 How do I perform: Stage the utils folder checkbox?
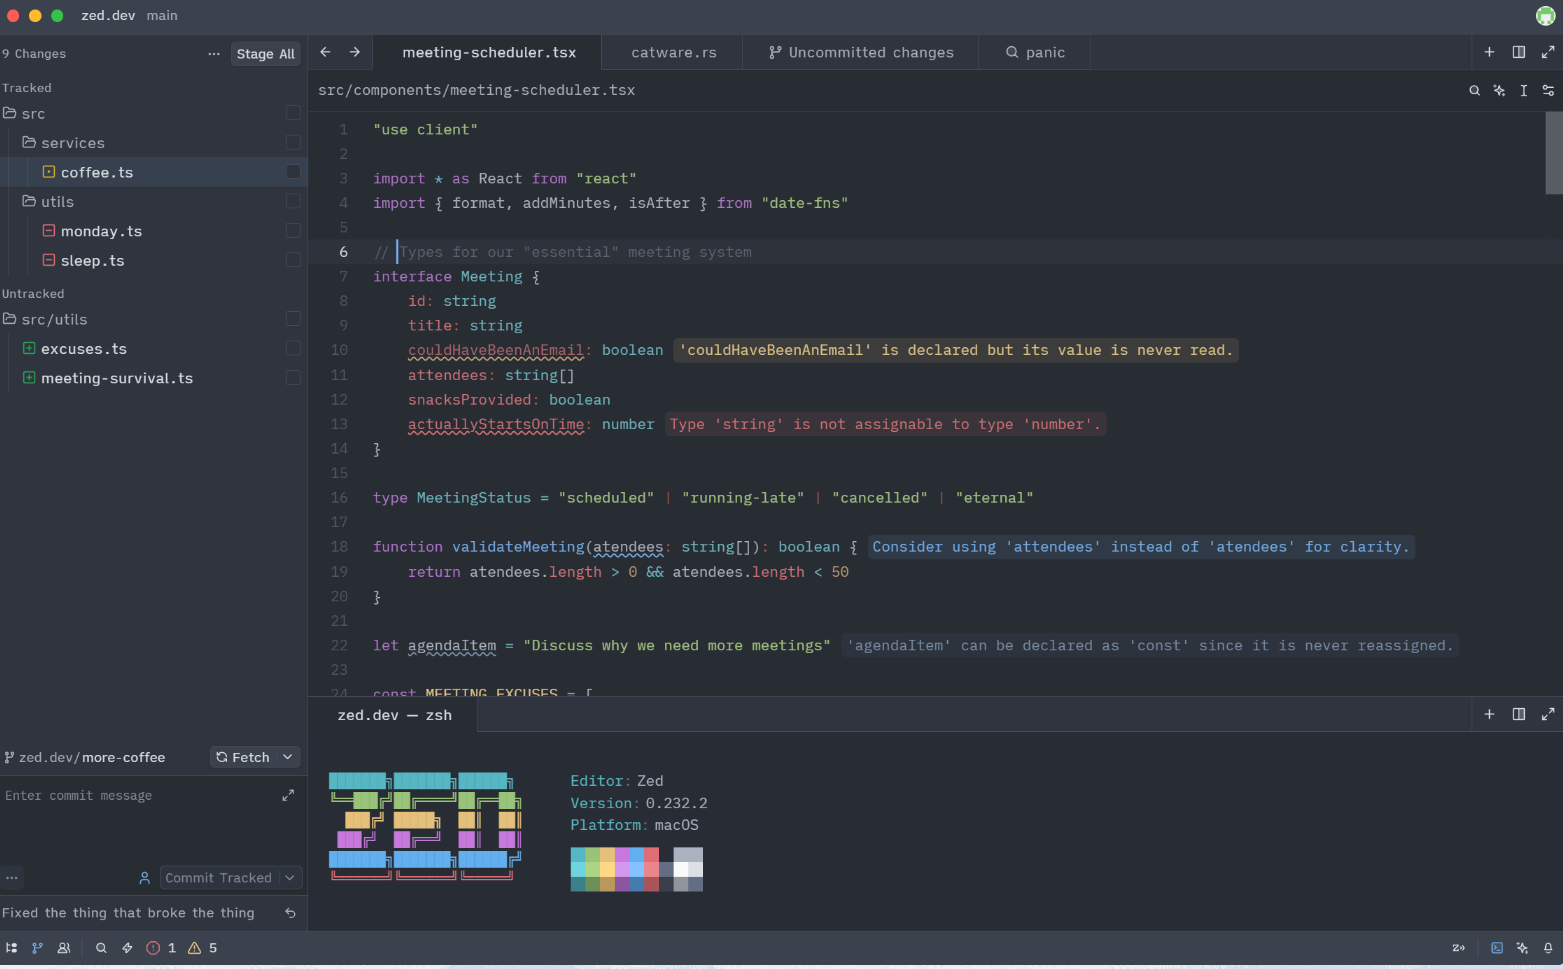click(x=293, y=201)
